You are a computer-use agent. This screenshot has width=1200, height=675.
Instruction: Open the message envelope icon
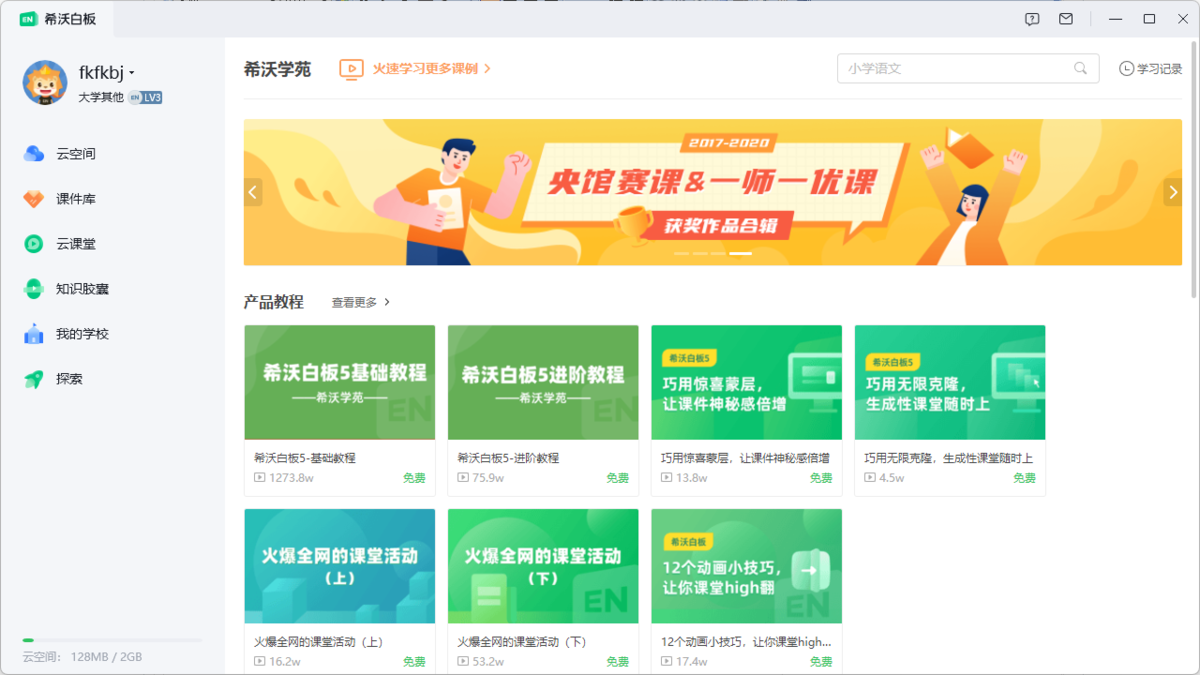[1065, 19]
